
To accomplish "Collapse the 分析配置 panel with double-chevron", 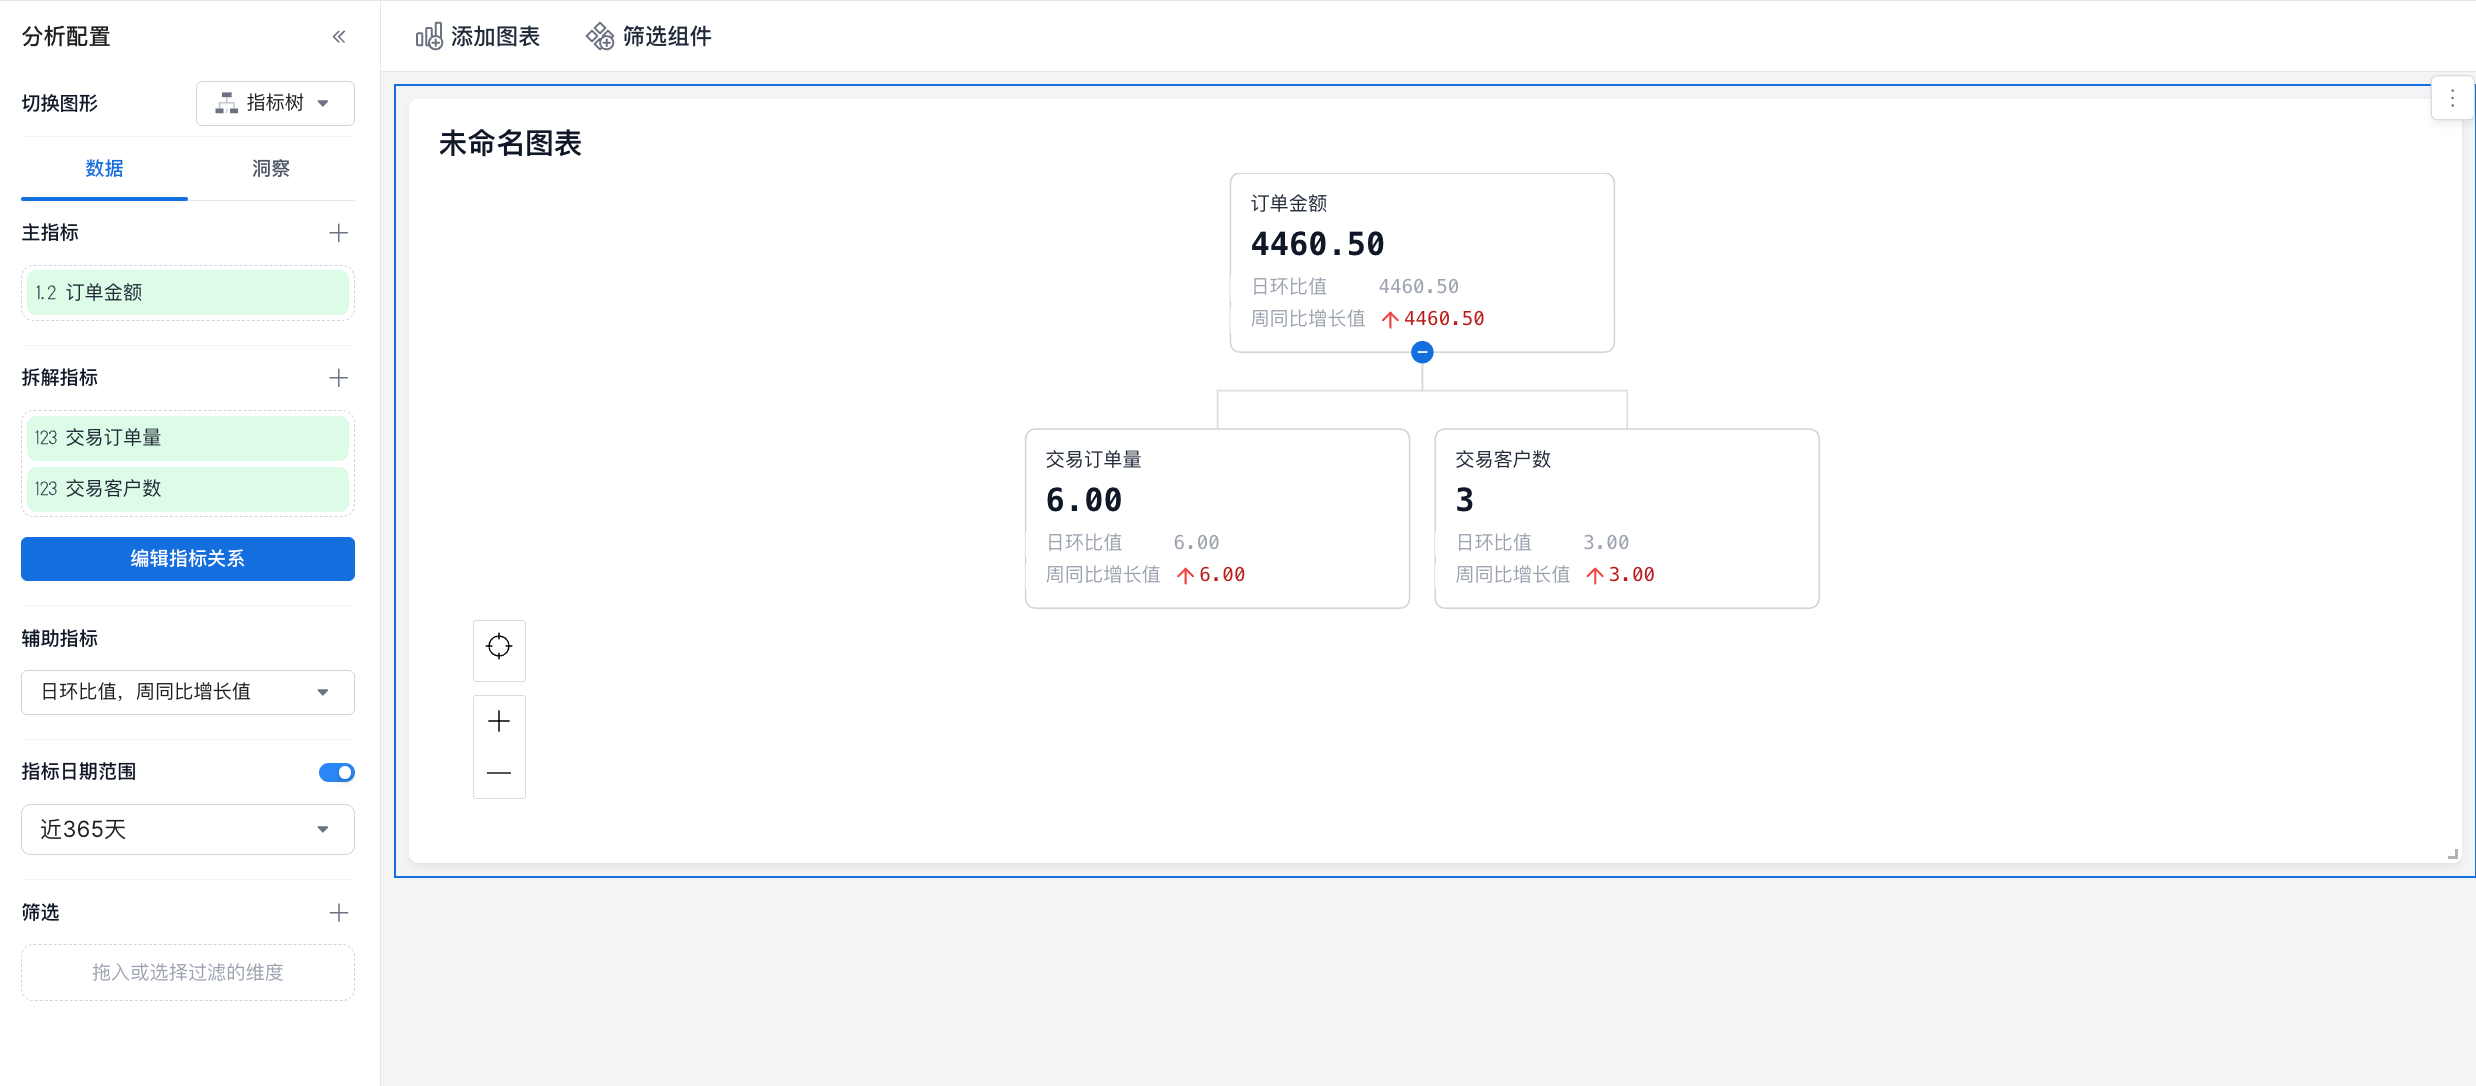I will click(x=339, y=37).
